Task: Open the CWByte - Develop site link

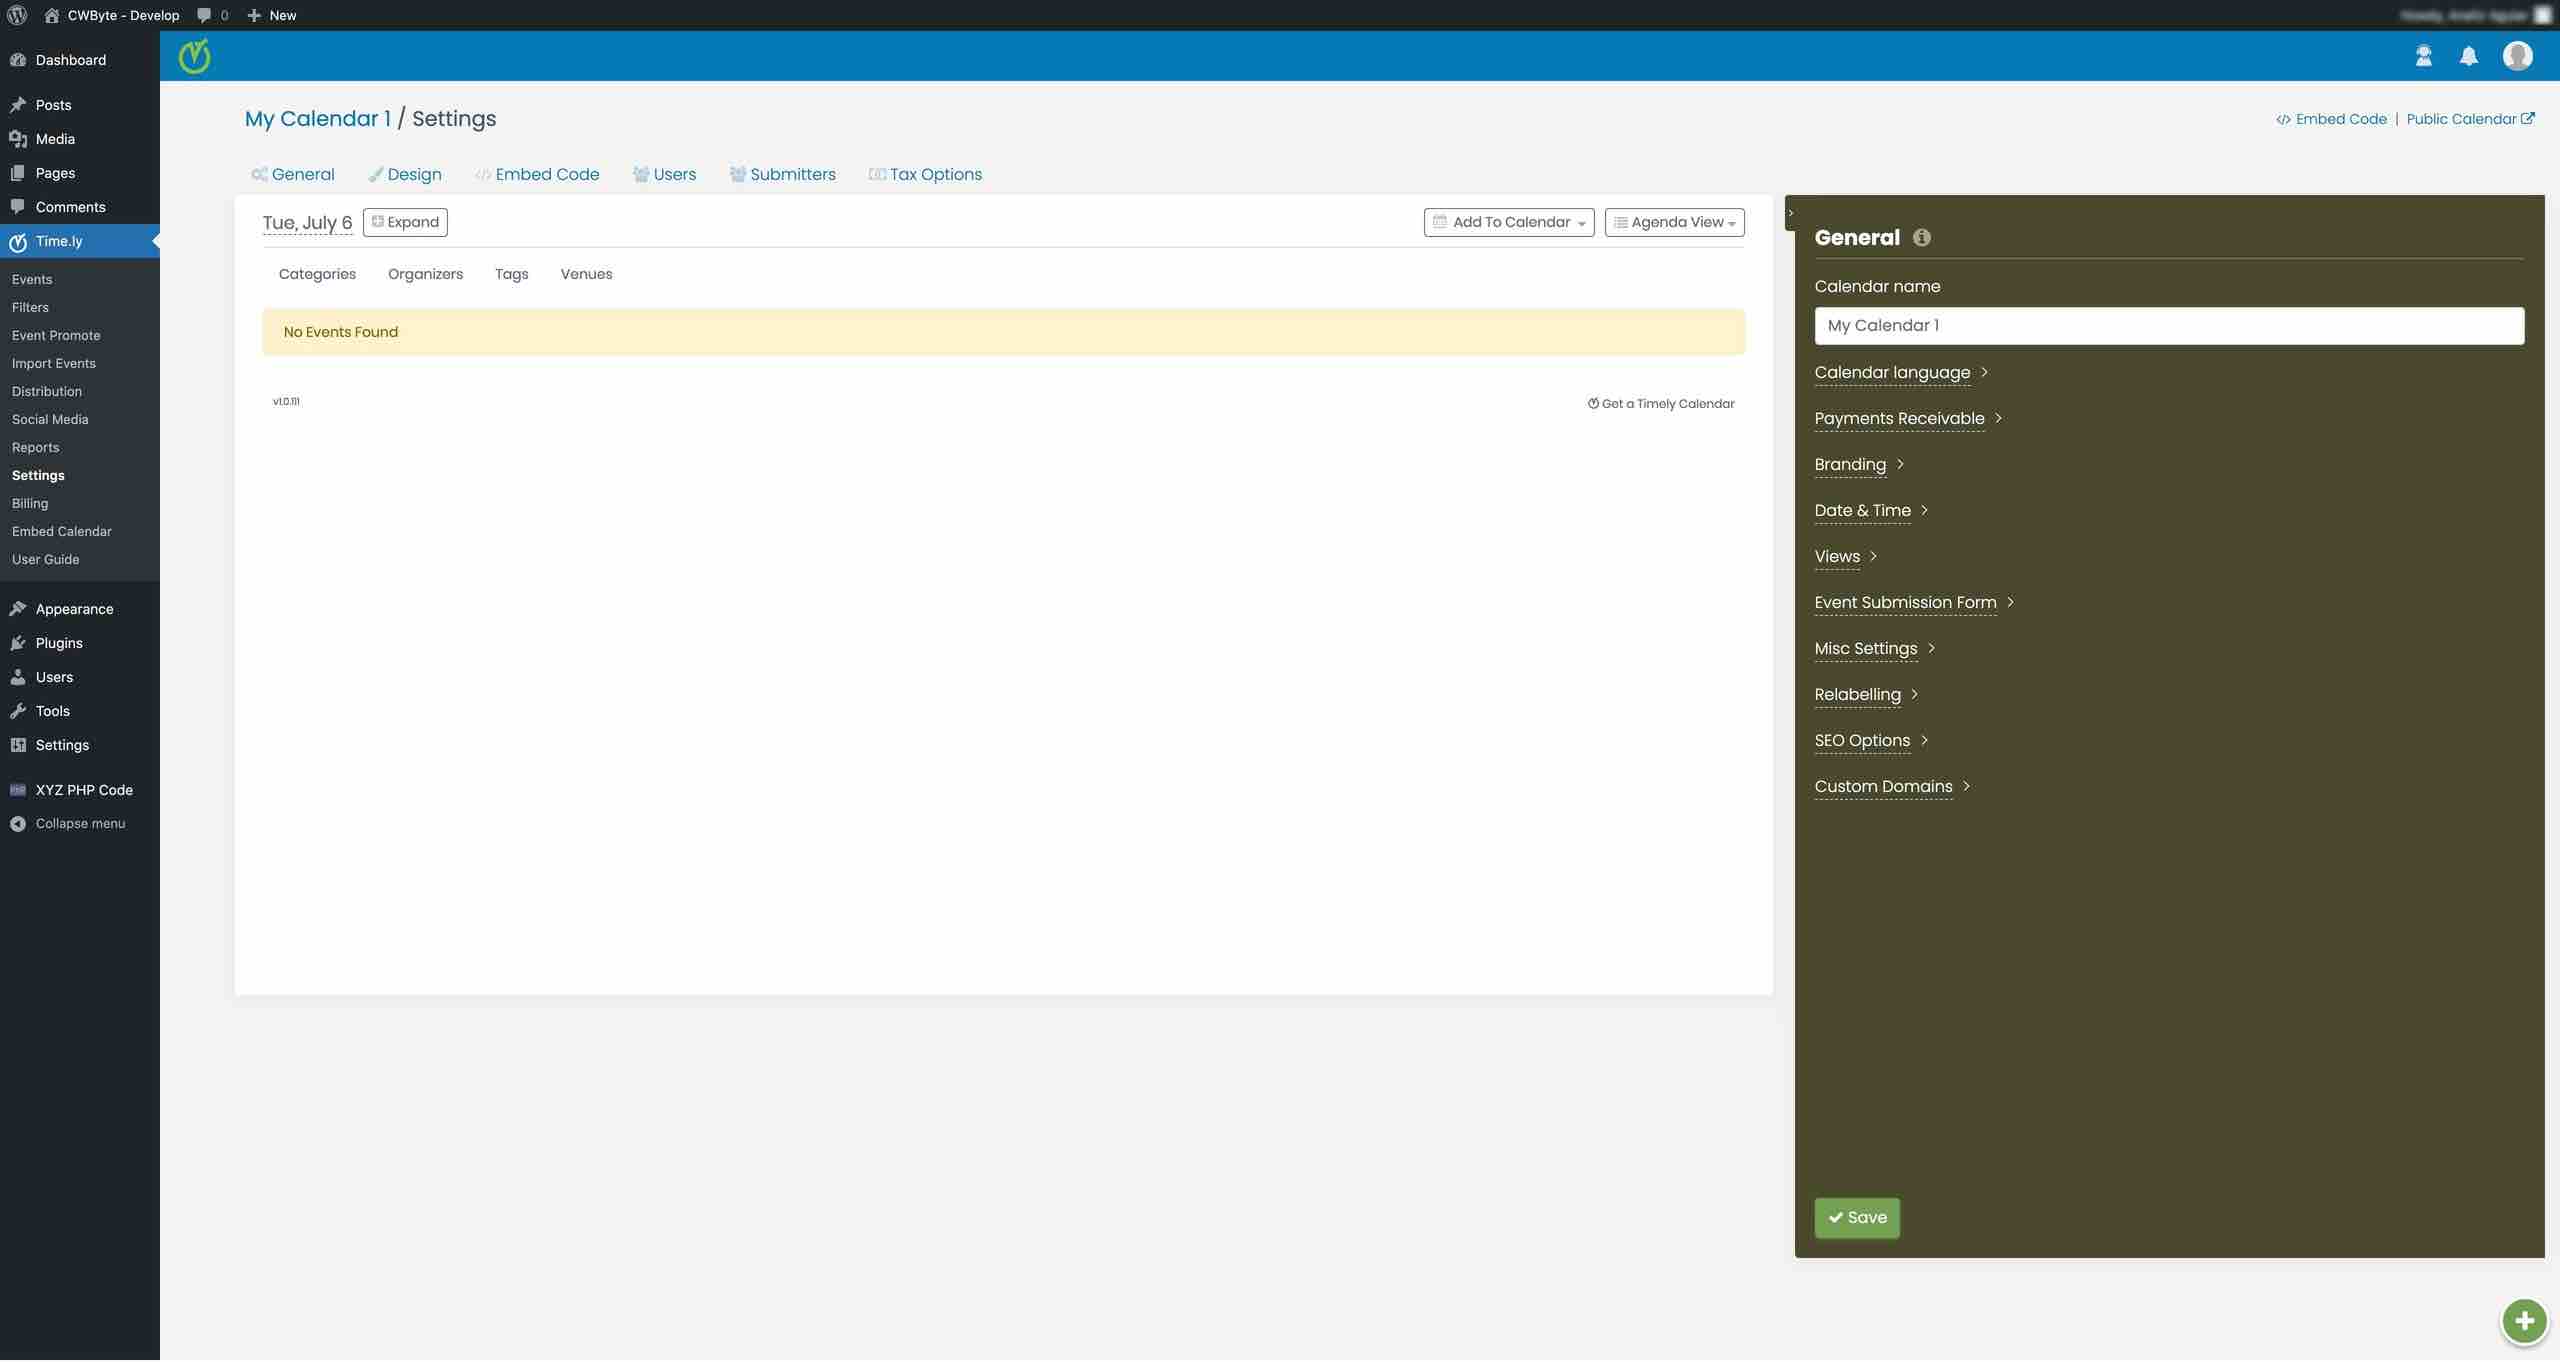Action: pos(112,15)
